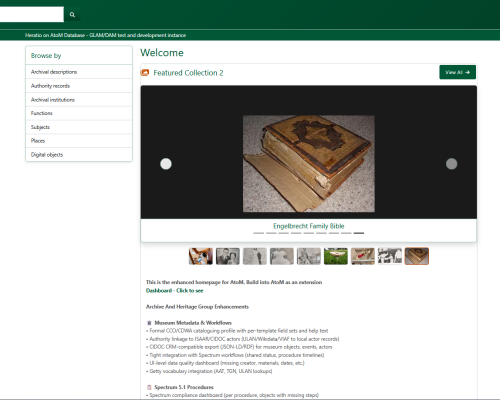
Task: Open Functions in Browse by list
Action: [x=79, y=113]
